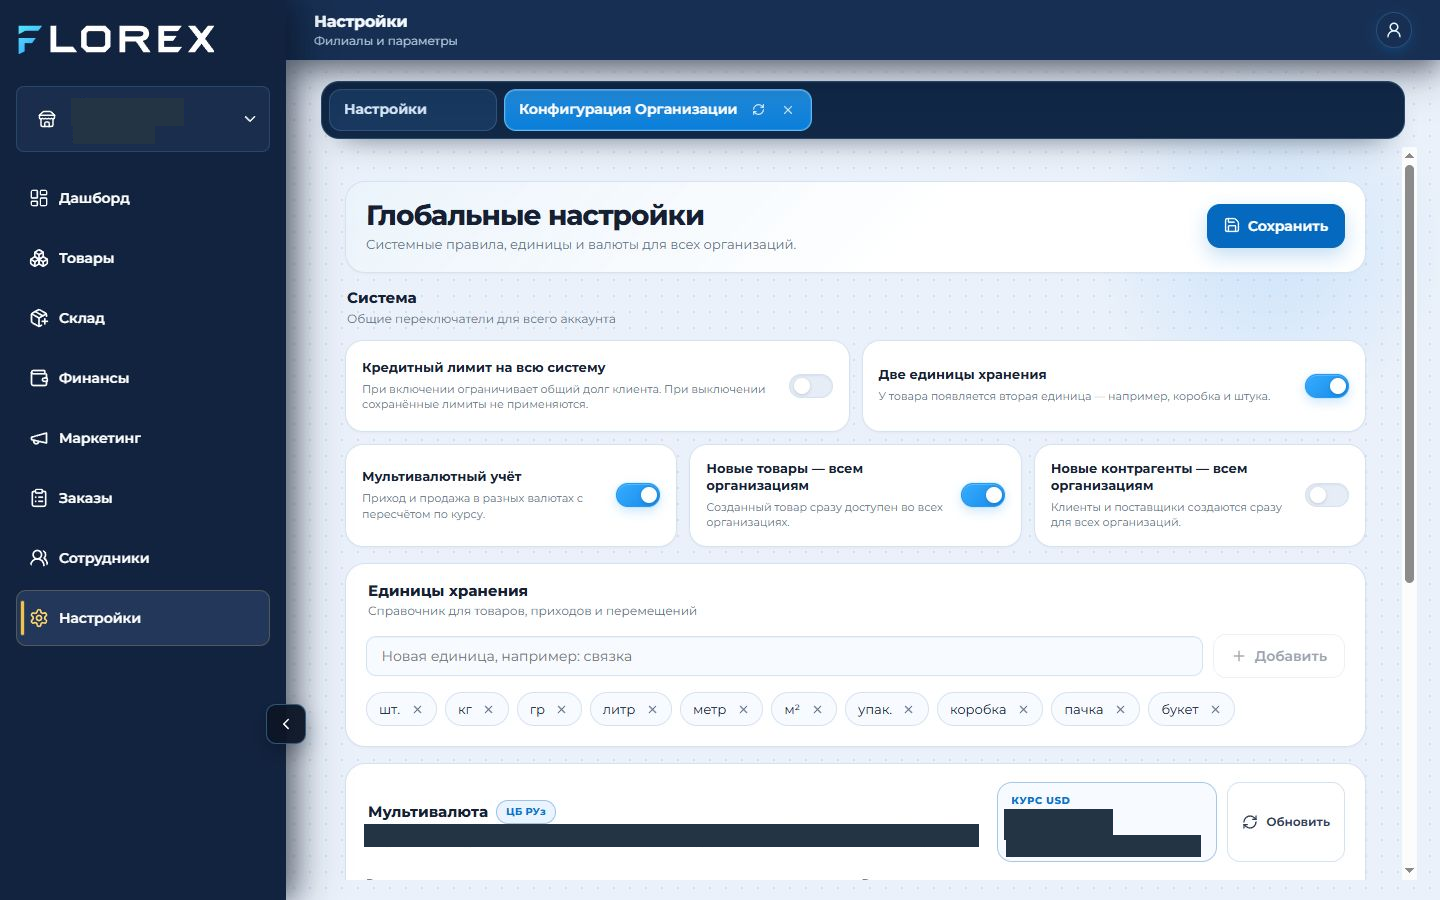Click the Сохранить button
Viewport: 1440px width, 900px height.
click(1275, 226)
